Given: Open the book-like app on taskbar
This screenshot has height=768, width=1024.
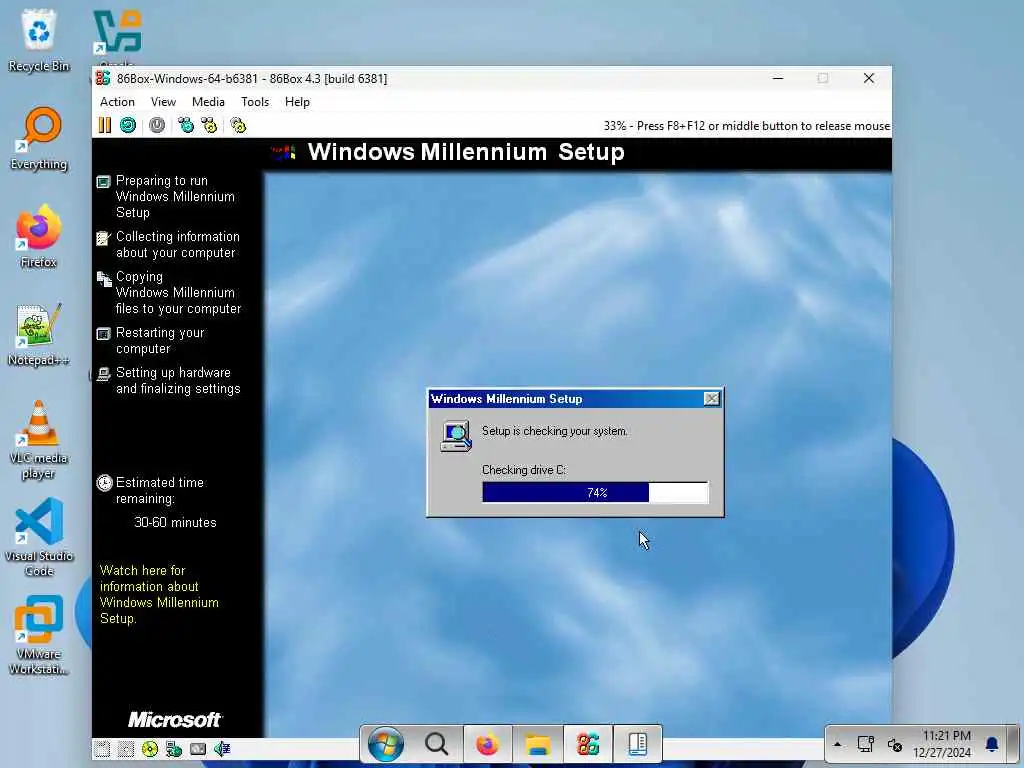Looking at the screenshot, I should pos(637,744).
